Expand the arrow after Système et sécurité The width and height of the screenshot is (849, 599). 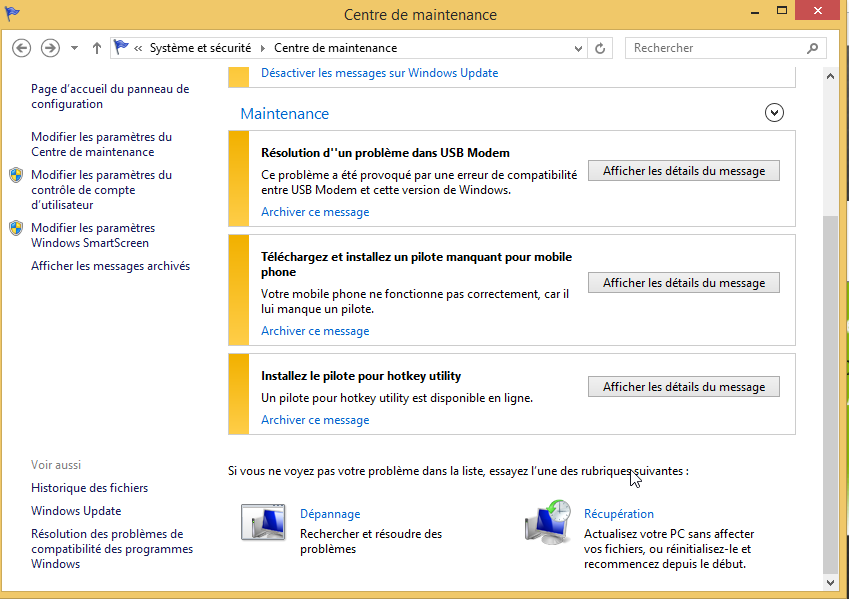263,49
